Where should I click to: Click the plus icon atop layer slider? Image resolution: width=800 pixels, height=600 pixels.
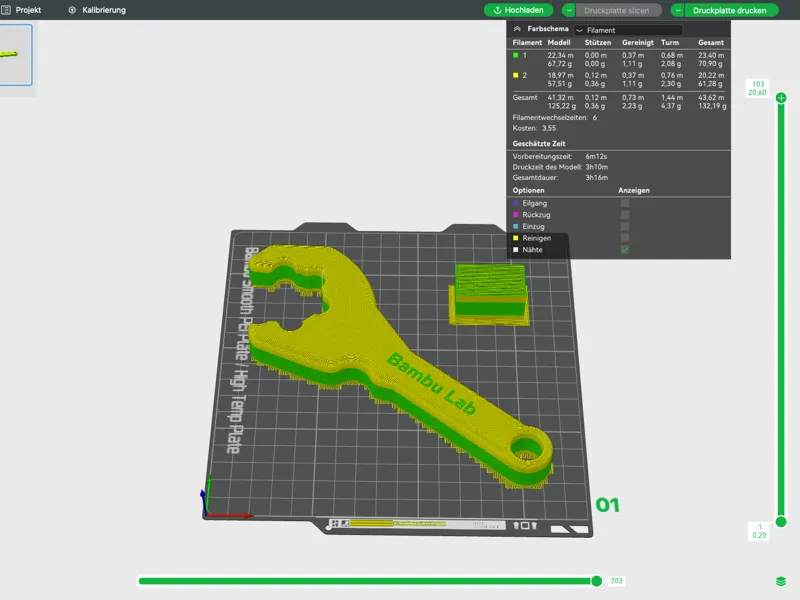point(781,97)
